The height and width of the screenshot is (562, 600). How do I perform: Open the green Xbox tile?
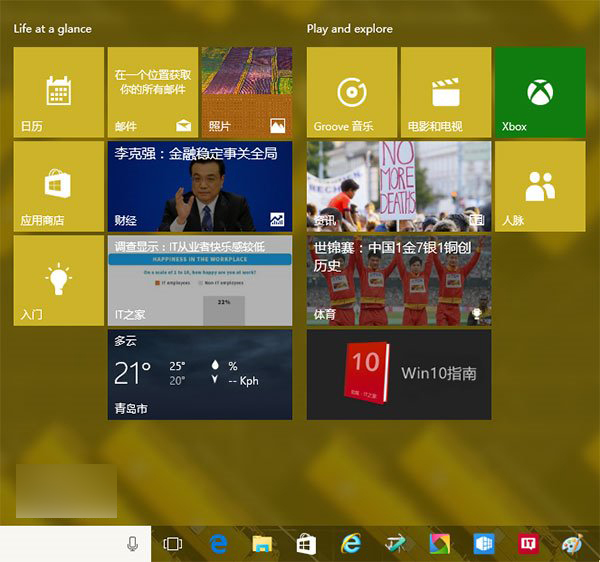(540, 92)
